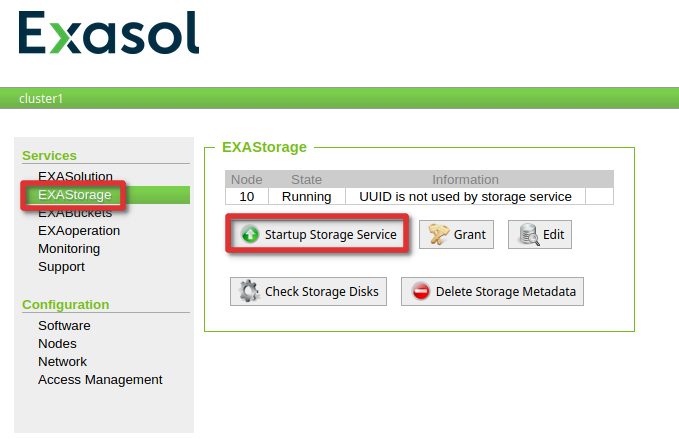The image size is (679, 439).
Task: Open Software configuration
Action: tap(64, 326)
